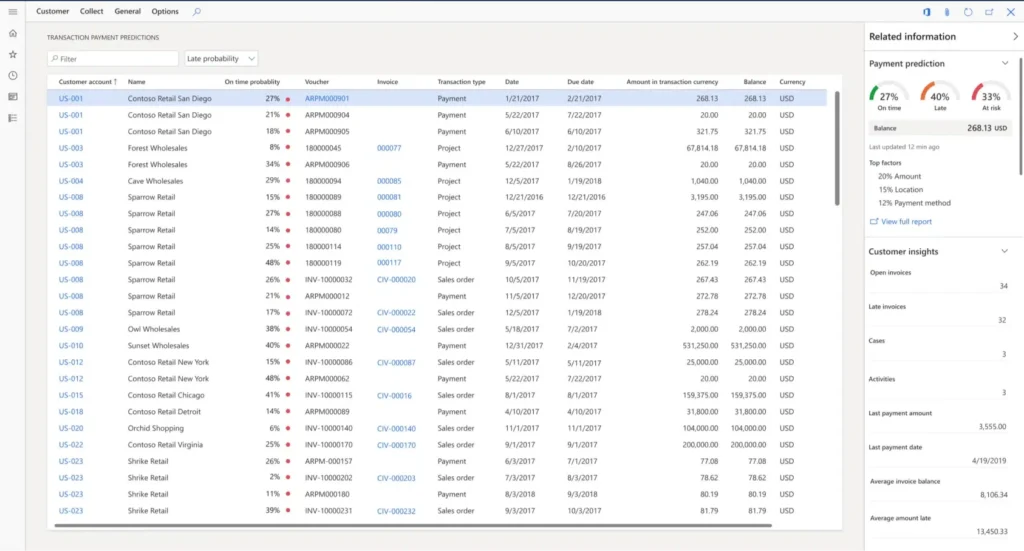Open Modules list icon in sidebar

12,118
